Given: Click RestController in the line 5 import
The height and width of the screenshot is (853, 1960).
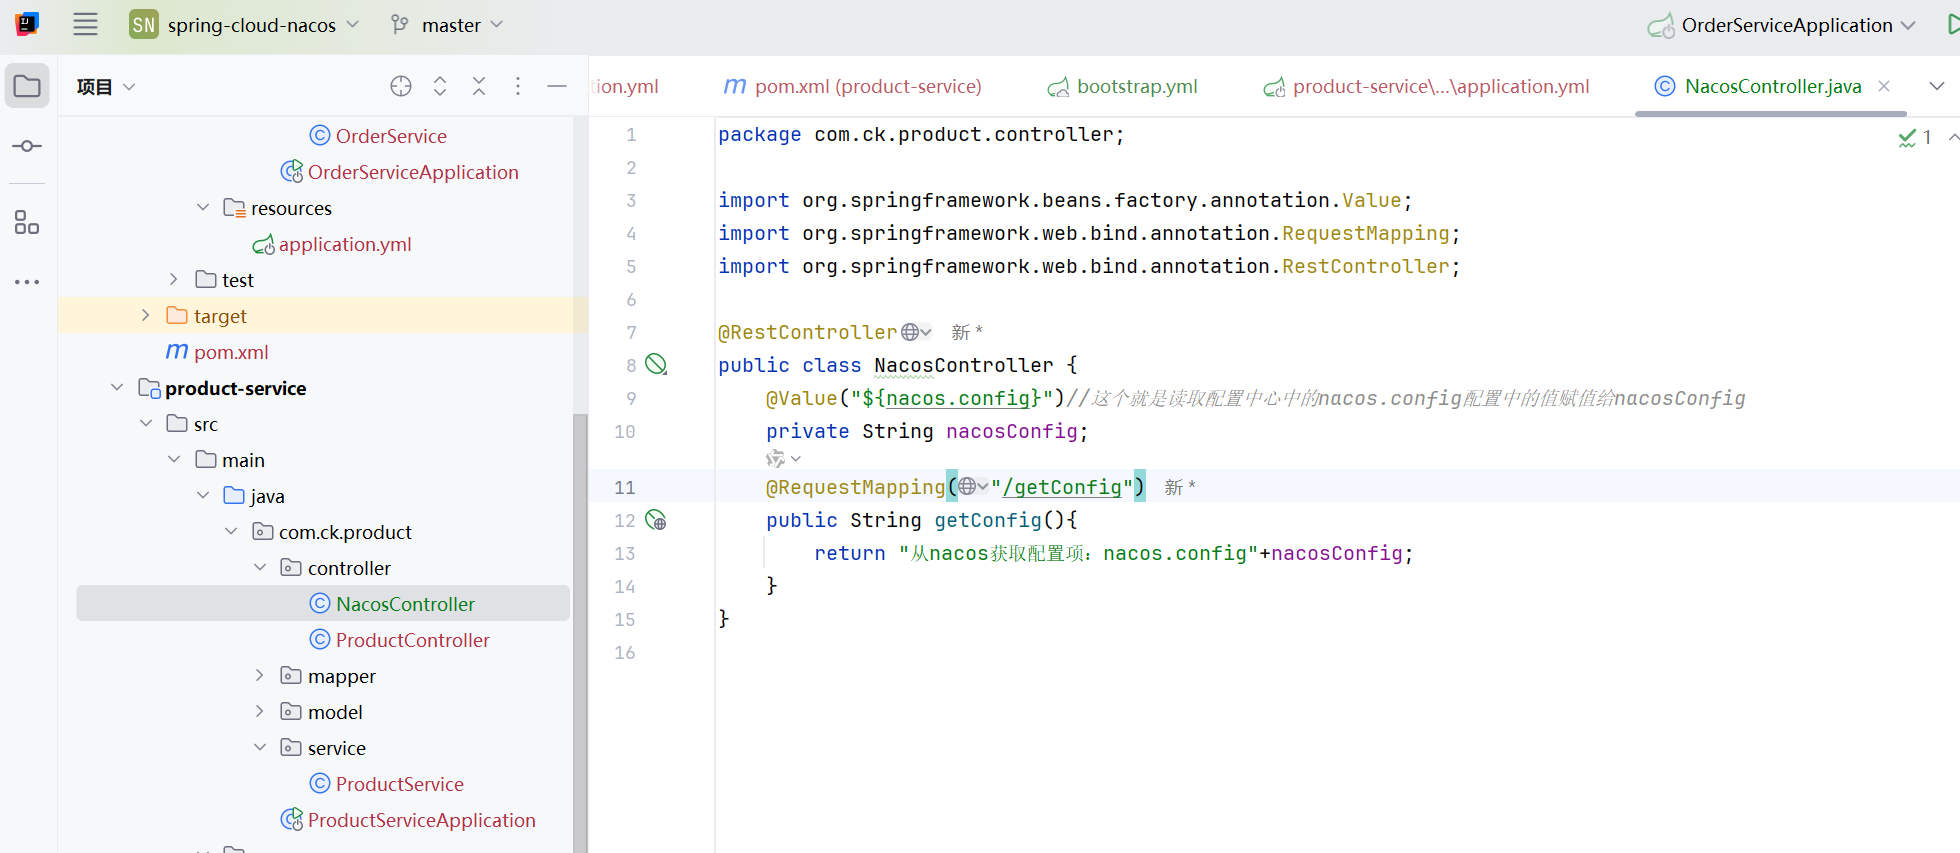Looking at the screenshot, I should click(x=1366, y=266).
